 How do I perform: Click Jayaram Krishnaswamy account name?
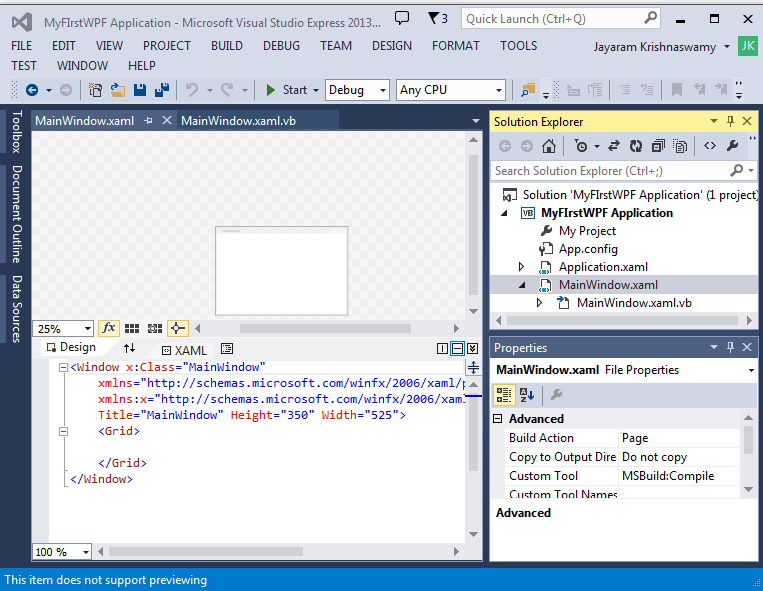[654, 47]
